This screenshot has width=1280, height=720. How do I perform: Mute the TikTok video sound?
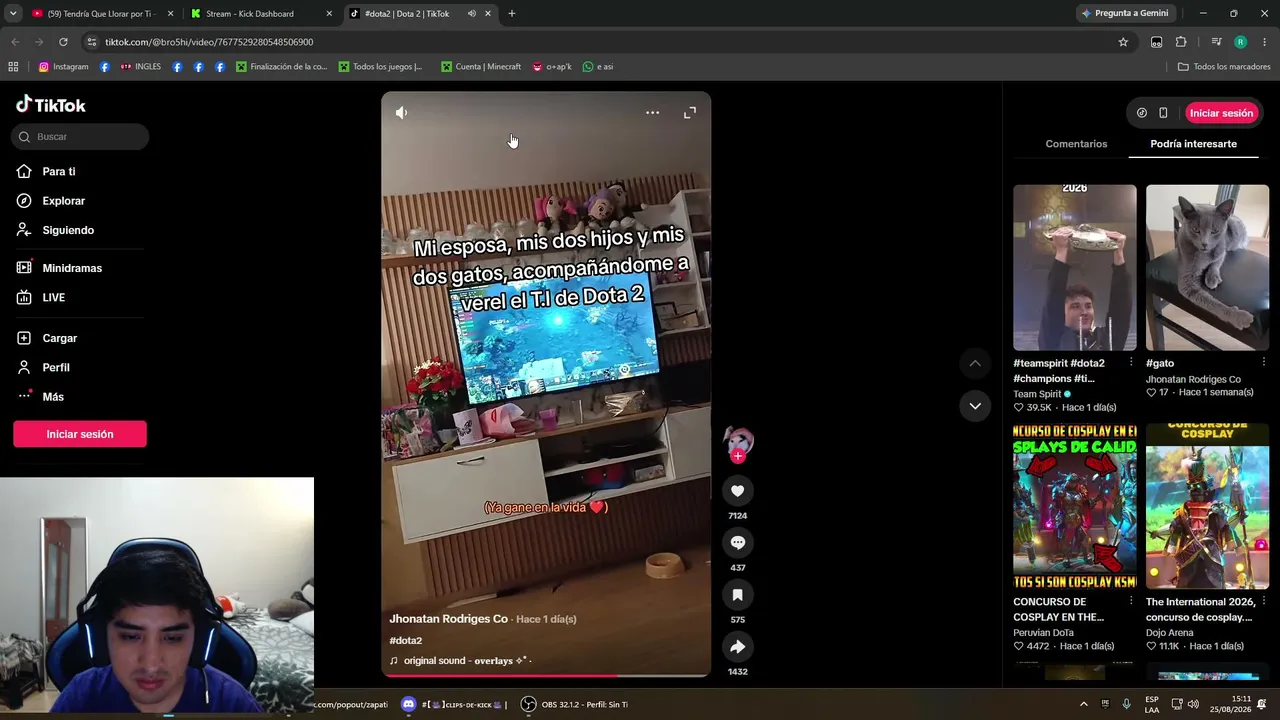click(x=401, y=113)
